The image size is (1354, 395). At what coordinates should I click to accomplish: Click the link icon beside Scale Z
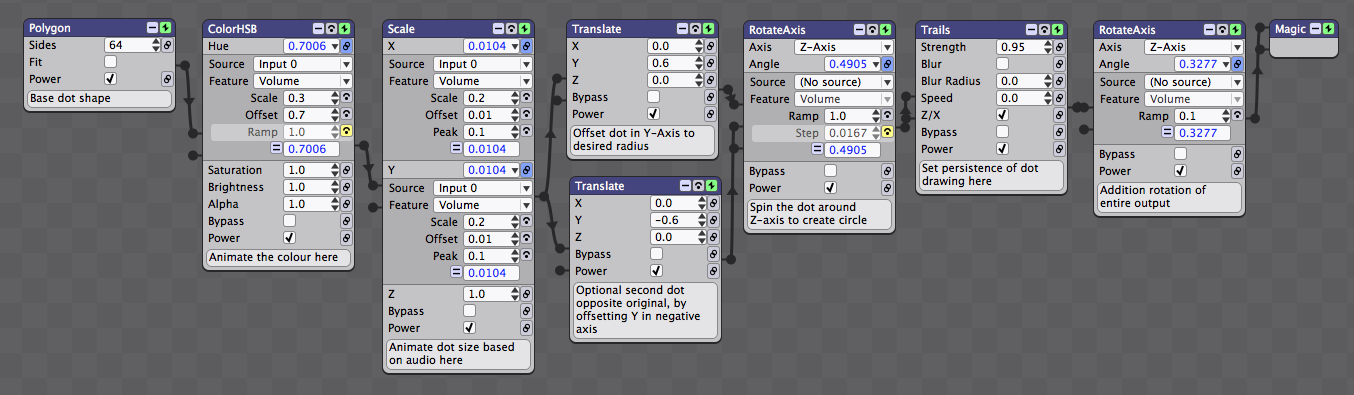(526, 294)
